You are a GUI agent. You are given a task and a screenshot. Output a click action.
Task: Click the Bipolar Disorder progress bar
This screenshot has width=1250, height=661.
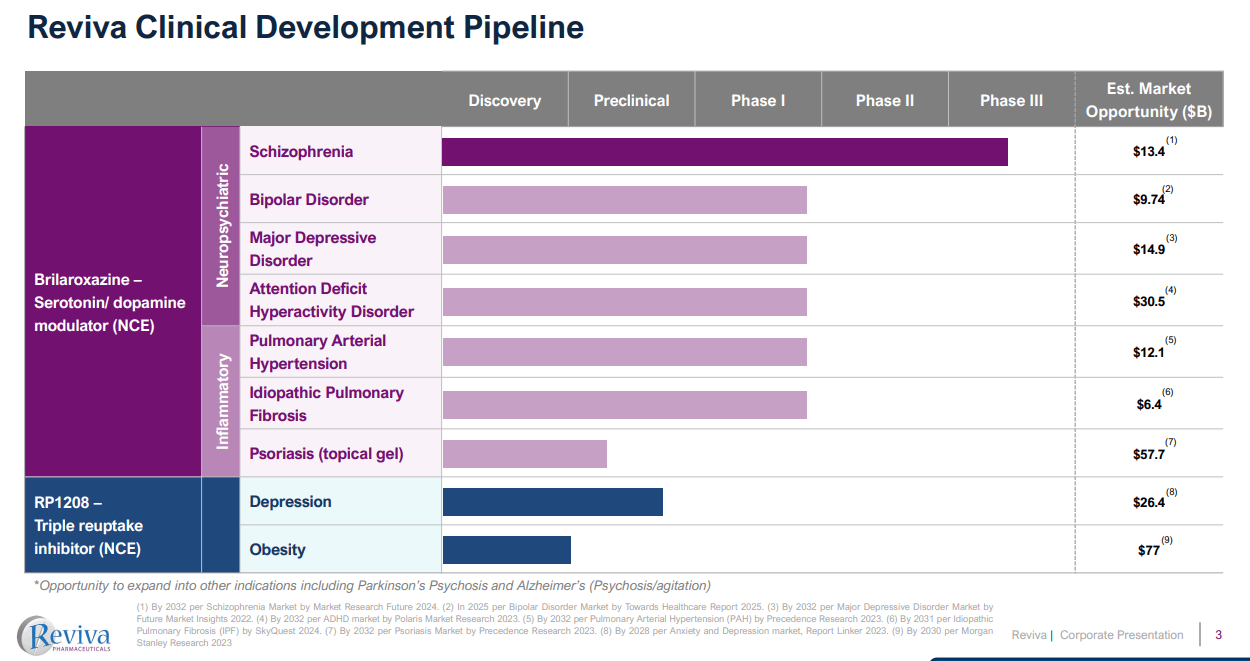[x=624, y=200]
